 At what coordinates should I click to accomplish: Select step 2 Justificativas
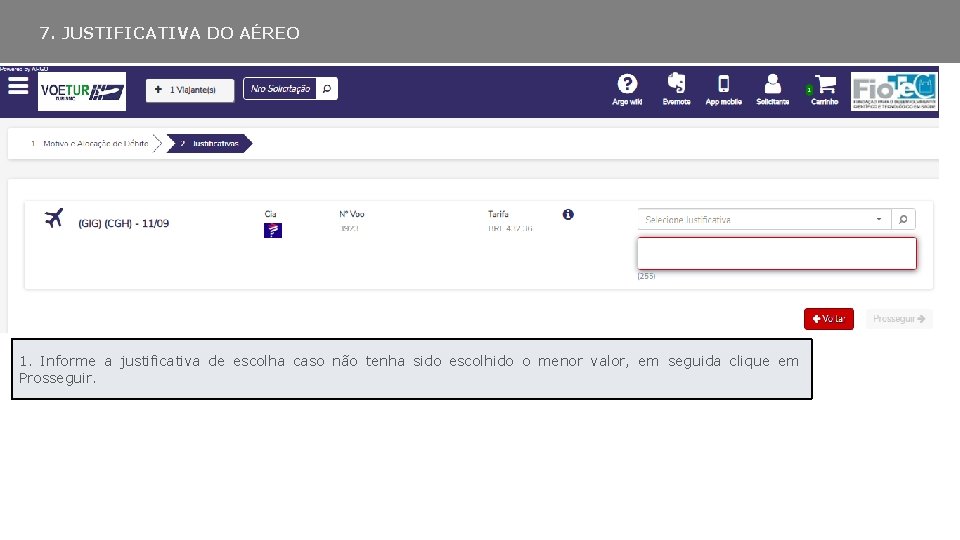209,143
